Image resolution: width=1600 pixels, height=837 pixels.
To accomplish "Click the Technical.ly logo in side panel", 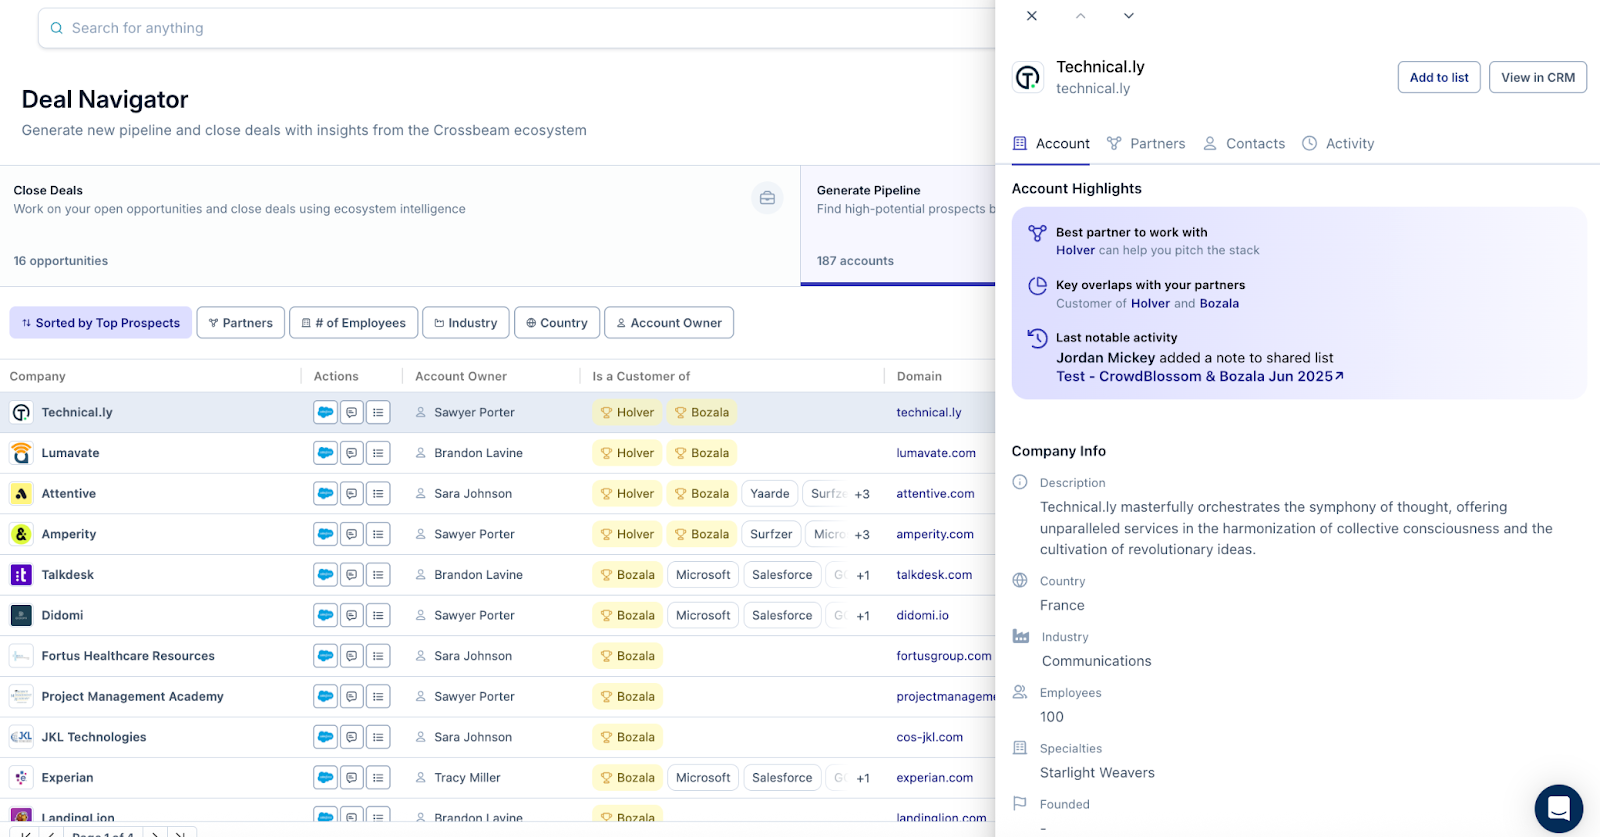I will (1028, 77).
